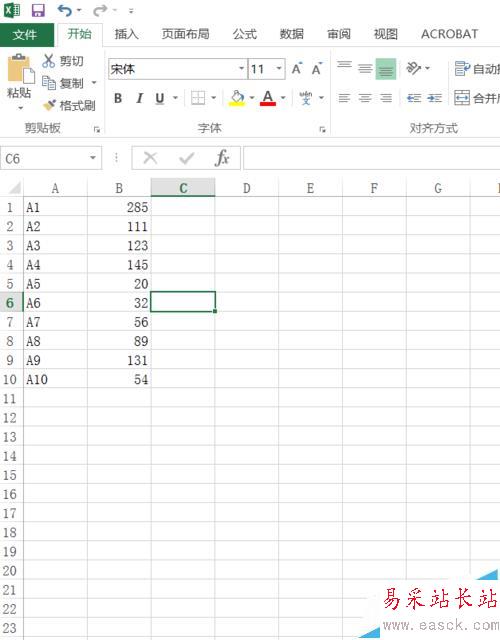Screen dimensions: 500x640
Task: Open the fill color dropdown arrow
Action: [252, 98]
